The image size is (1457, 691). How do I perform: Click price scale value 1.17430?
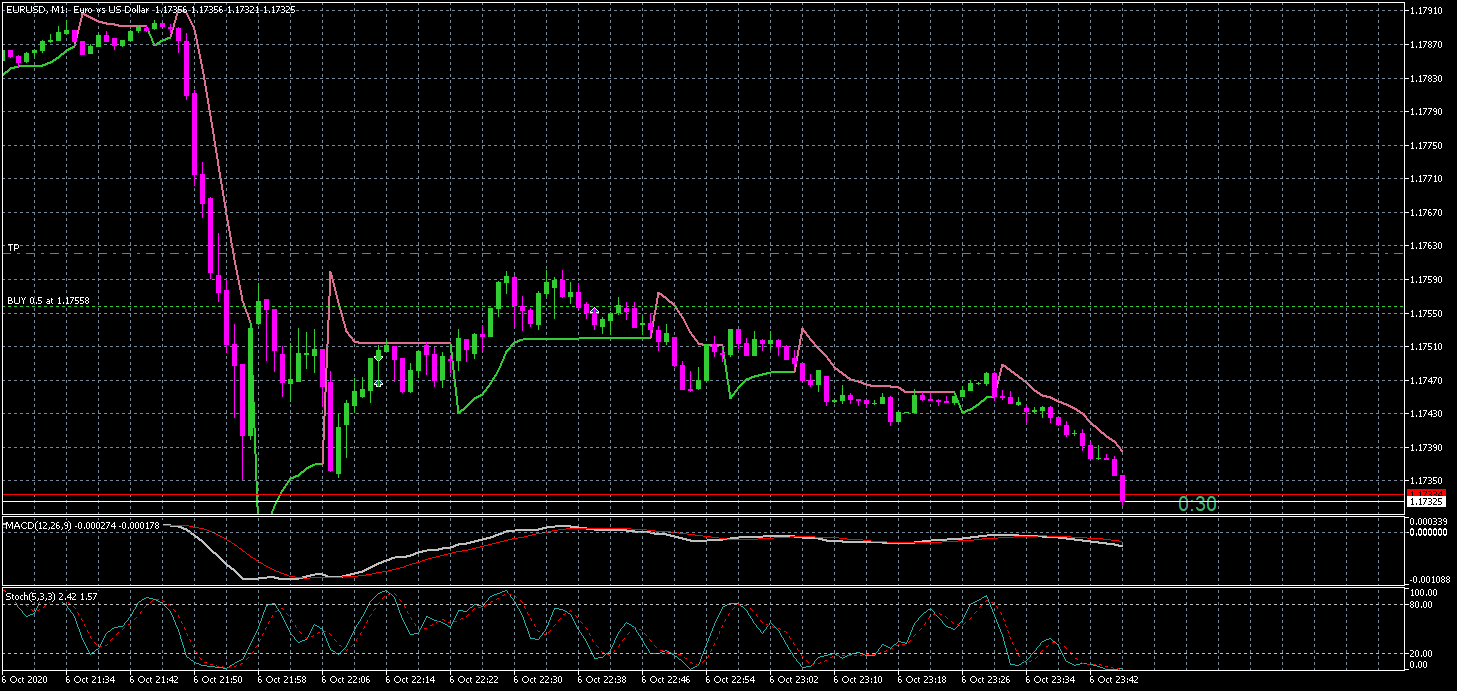1425,414
